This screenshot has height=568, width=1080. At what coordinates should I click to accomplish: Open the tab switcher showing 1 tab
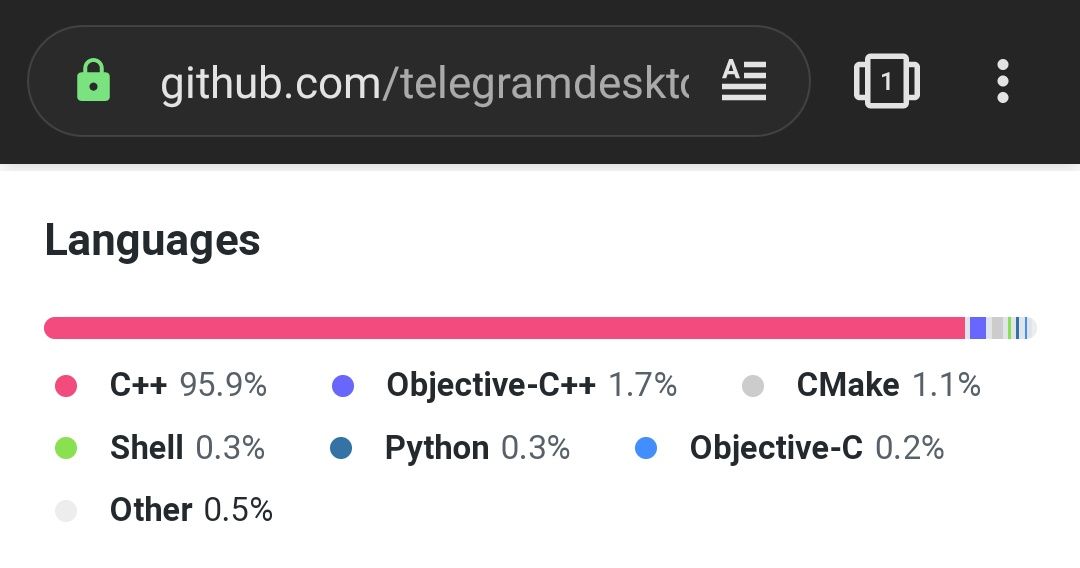click(886, 81)
